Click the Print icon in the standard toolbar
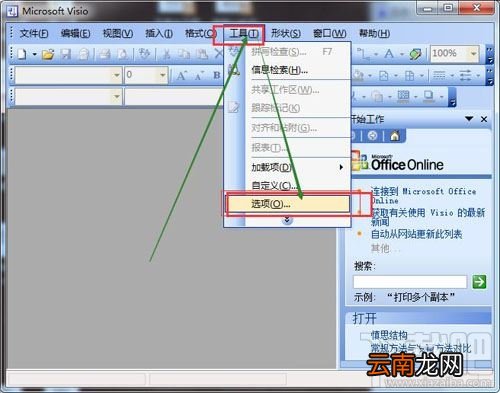Image resolution: width=500 pixels, height=393 pixels. (x=105, y=54)
